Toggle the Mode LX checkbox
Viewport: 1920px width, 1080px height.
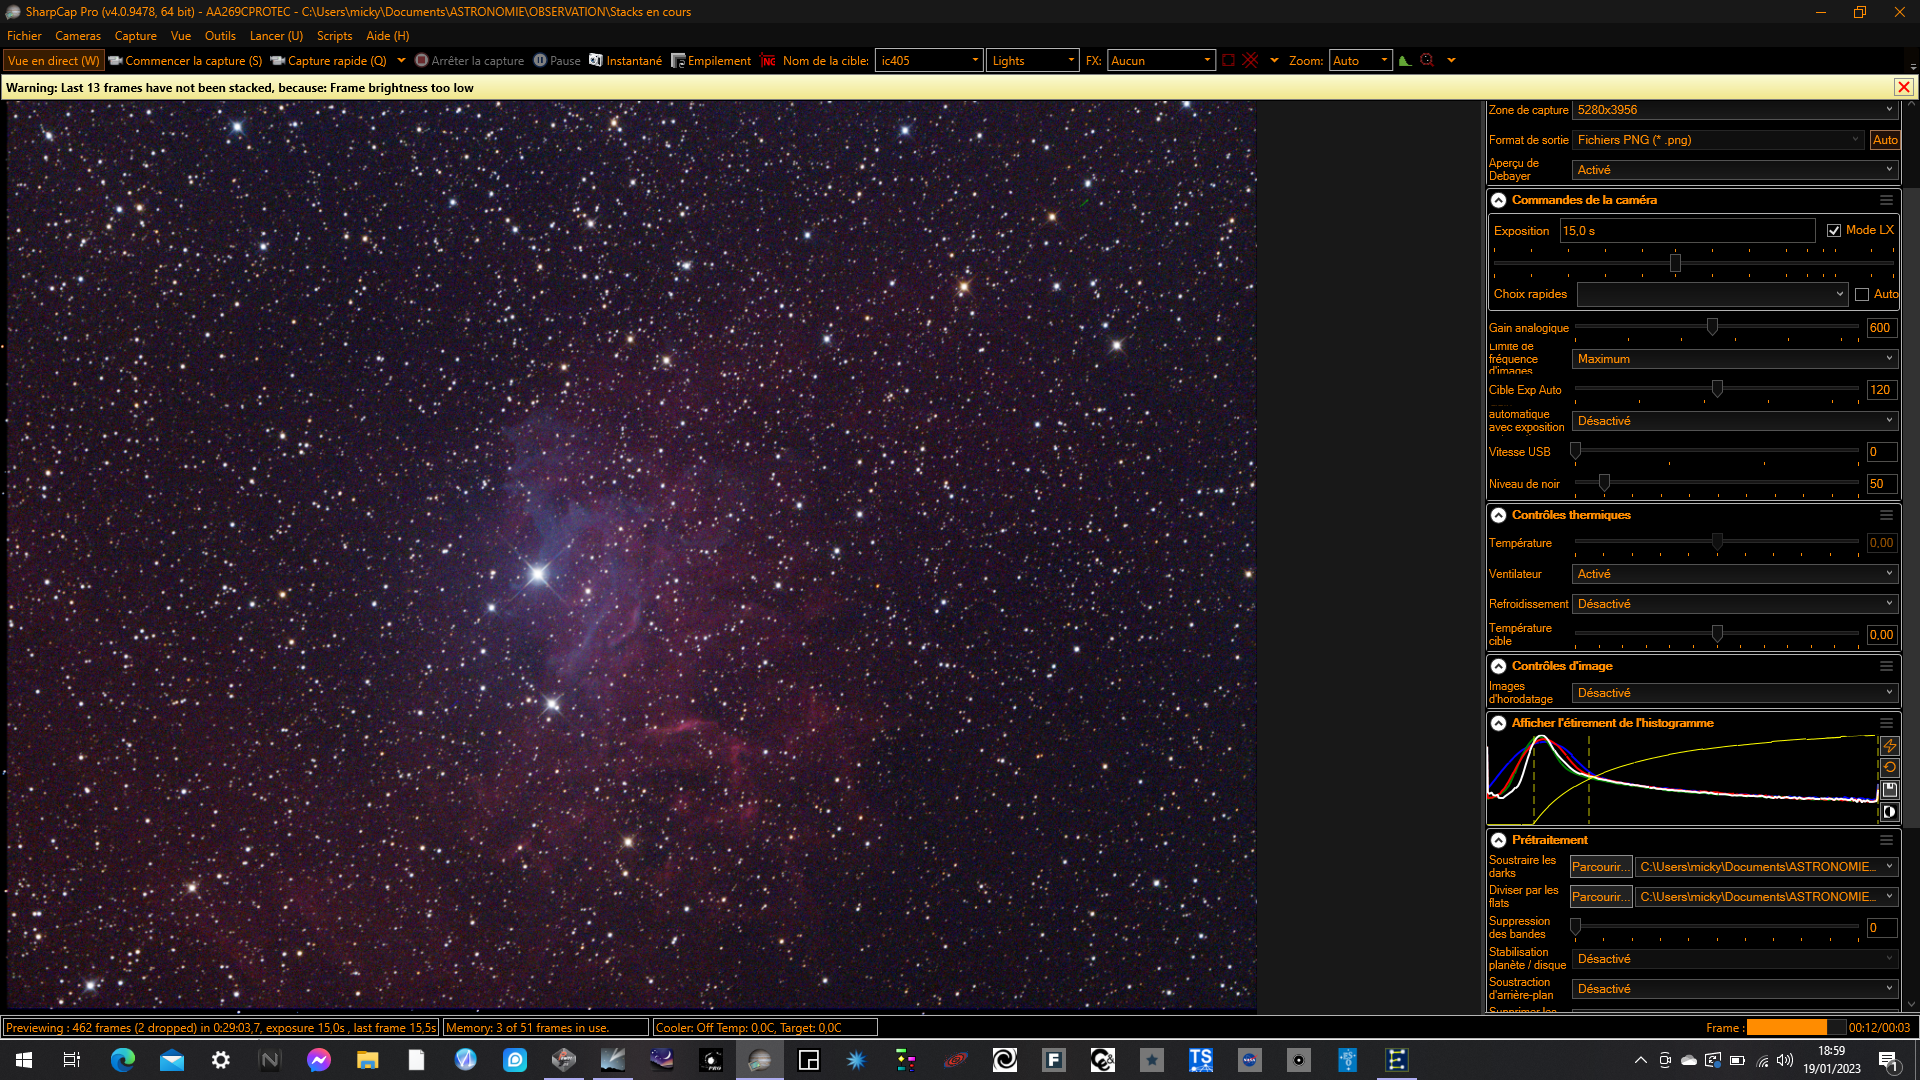click(x=1834, y=230)
